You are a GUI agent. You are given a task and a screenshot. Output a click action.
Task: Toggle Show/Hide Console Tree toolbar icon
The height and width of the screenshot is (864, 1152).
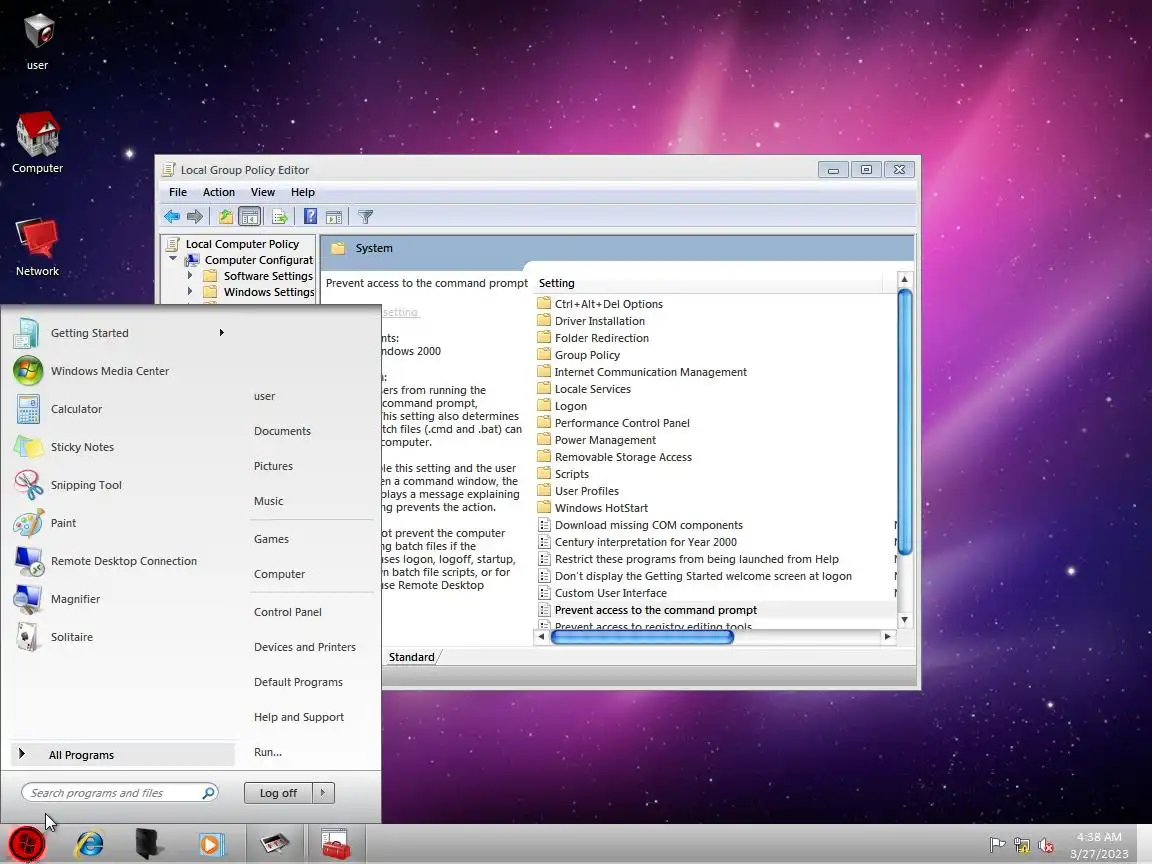click(x=250, y=217)
